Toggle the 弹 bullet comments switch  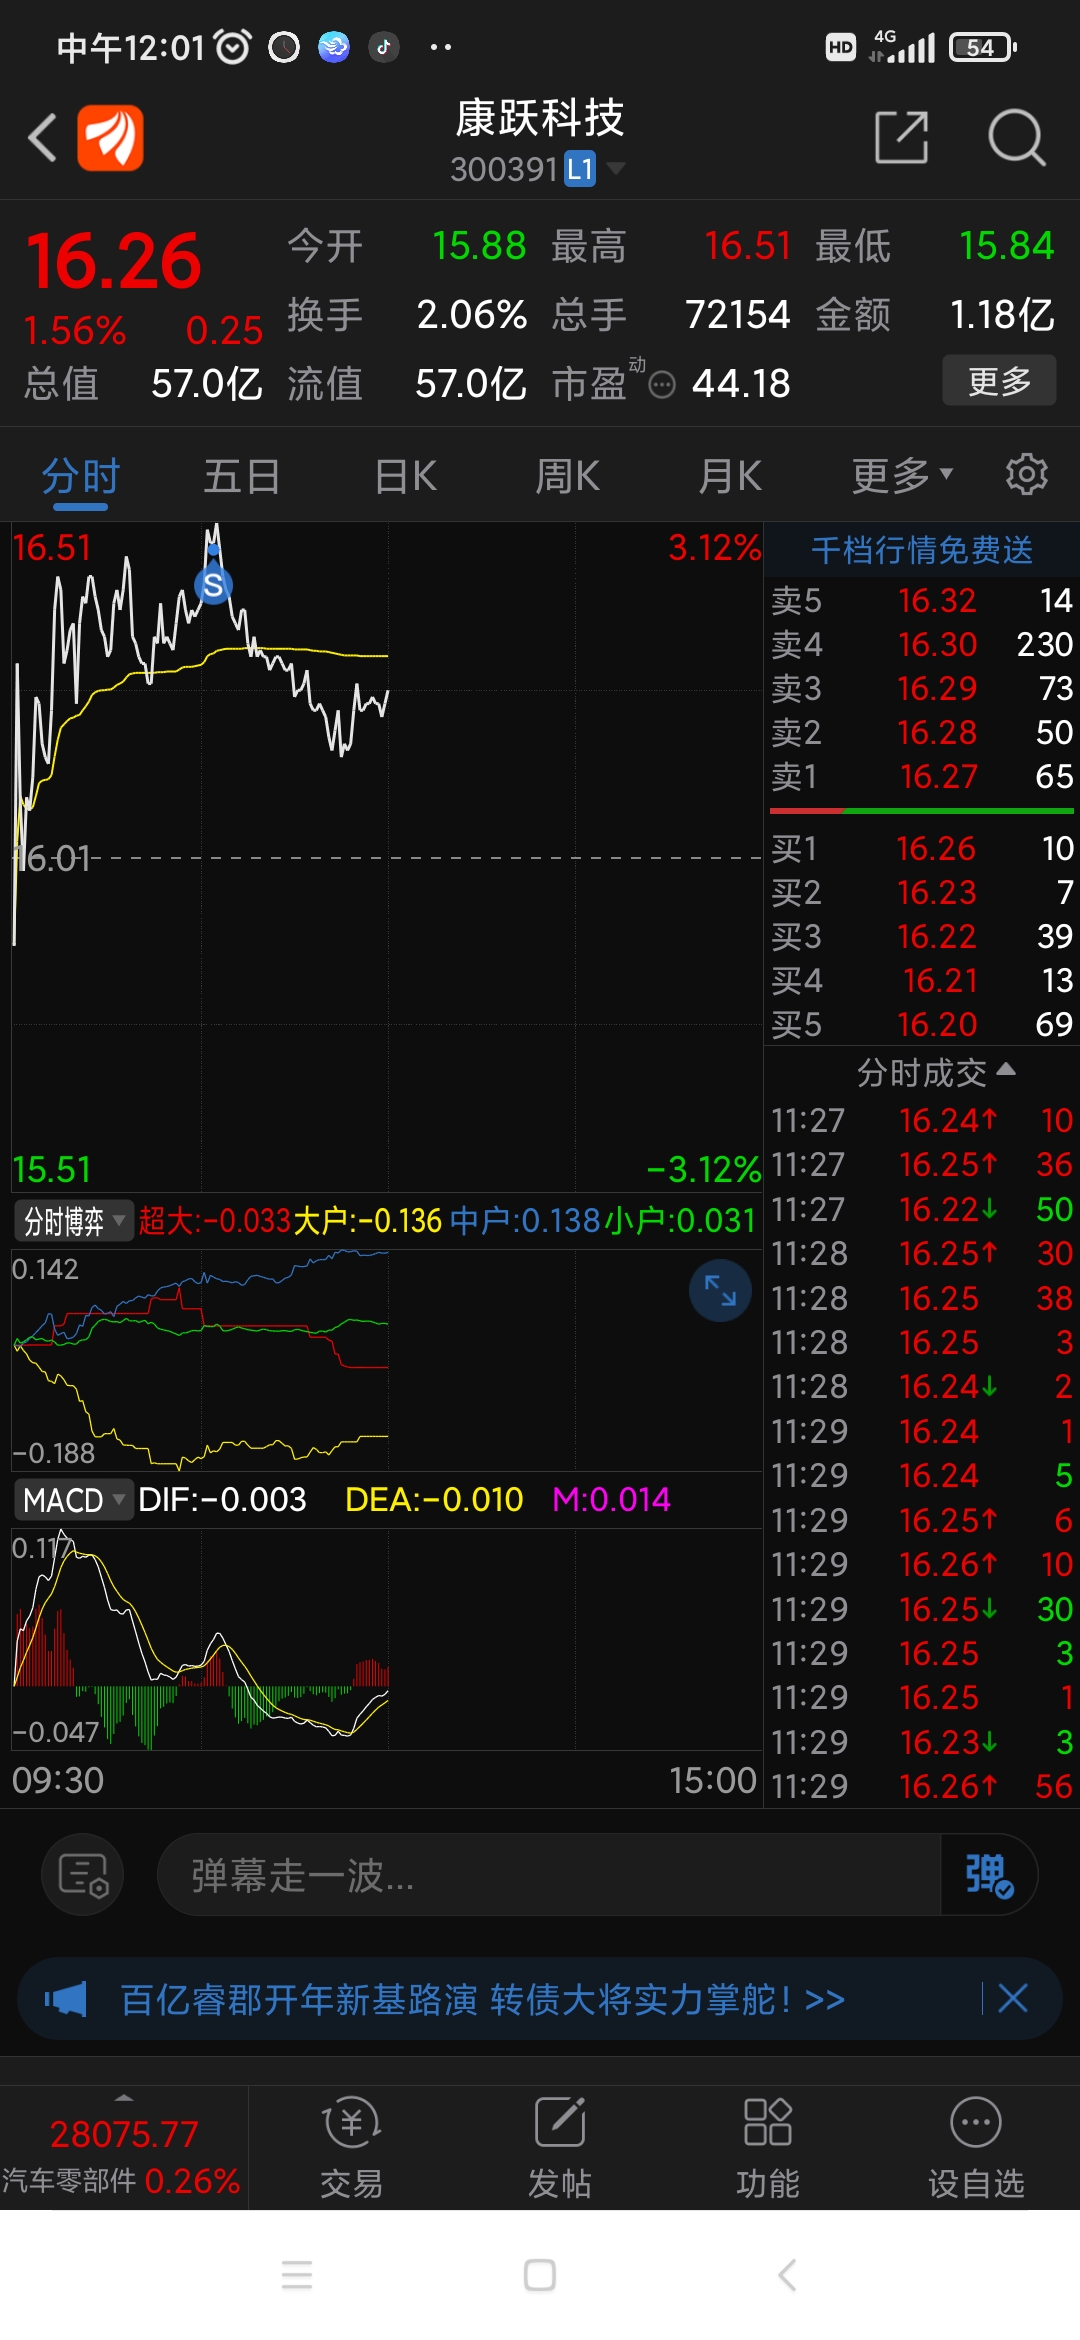[988, 1875]
